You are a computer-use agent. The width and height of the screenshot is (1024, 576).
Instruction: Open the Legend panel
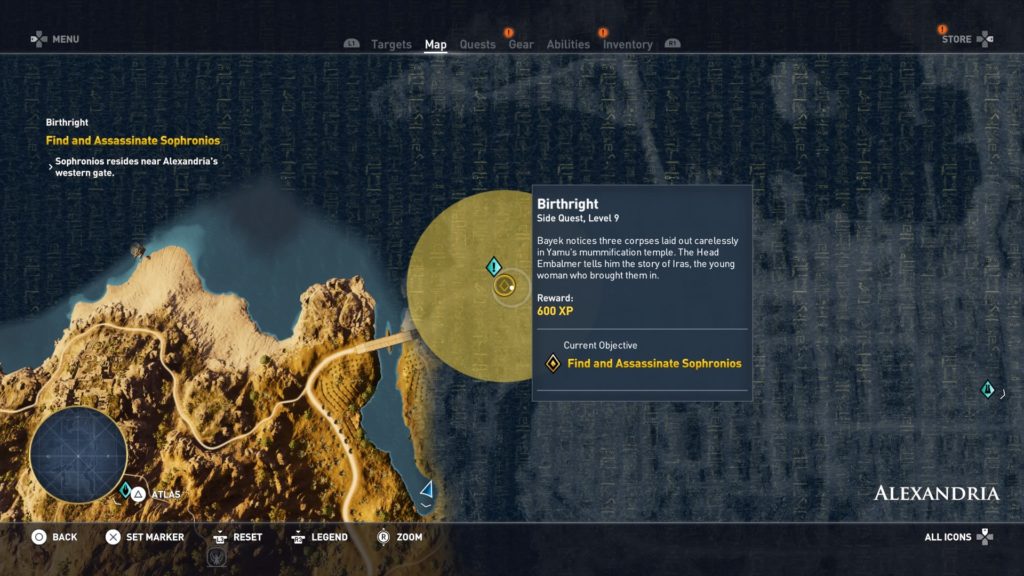319,537
